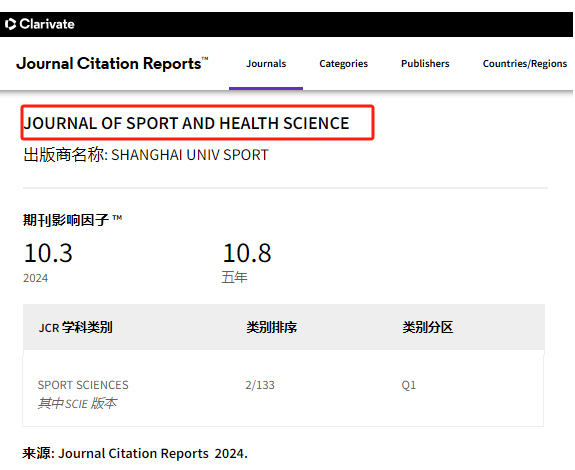Click publisher name Shanghai Univ Sport
575x470 pixels.
(190, 155)
